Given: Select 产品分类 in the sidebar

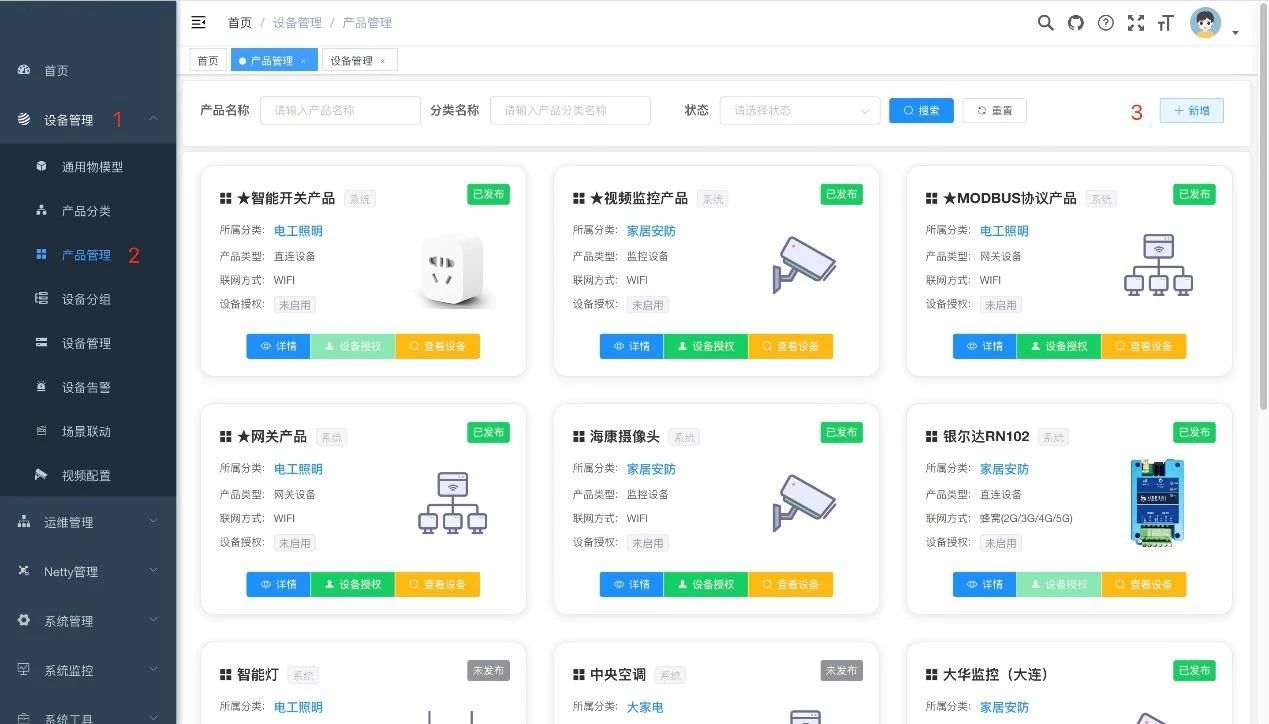Looking at the screenshot, I should click(x=86, y=211).
